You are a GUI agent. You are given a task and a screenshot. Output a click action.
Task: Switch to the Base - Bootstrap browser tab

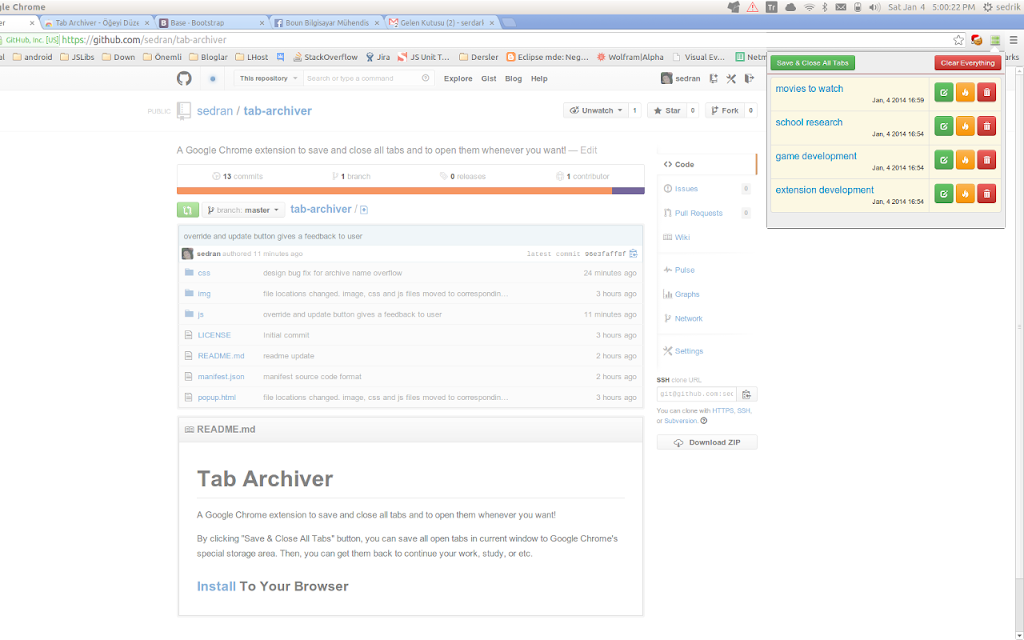click(211, 22)
